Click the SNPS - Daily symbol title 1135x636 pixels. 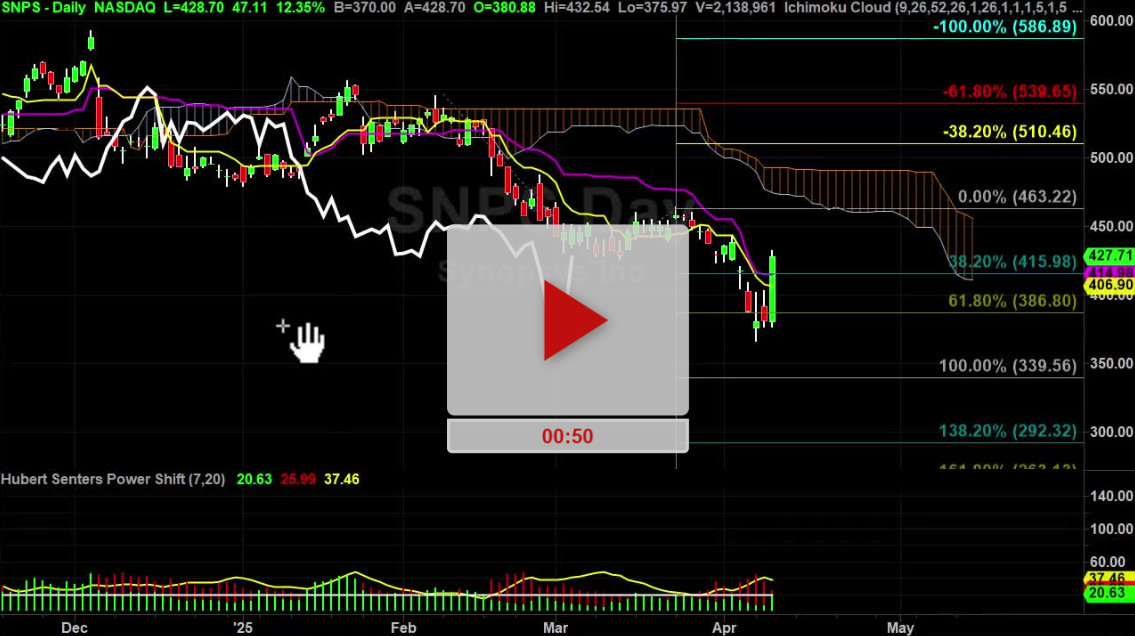click(x=43, y=8)
